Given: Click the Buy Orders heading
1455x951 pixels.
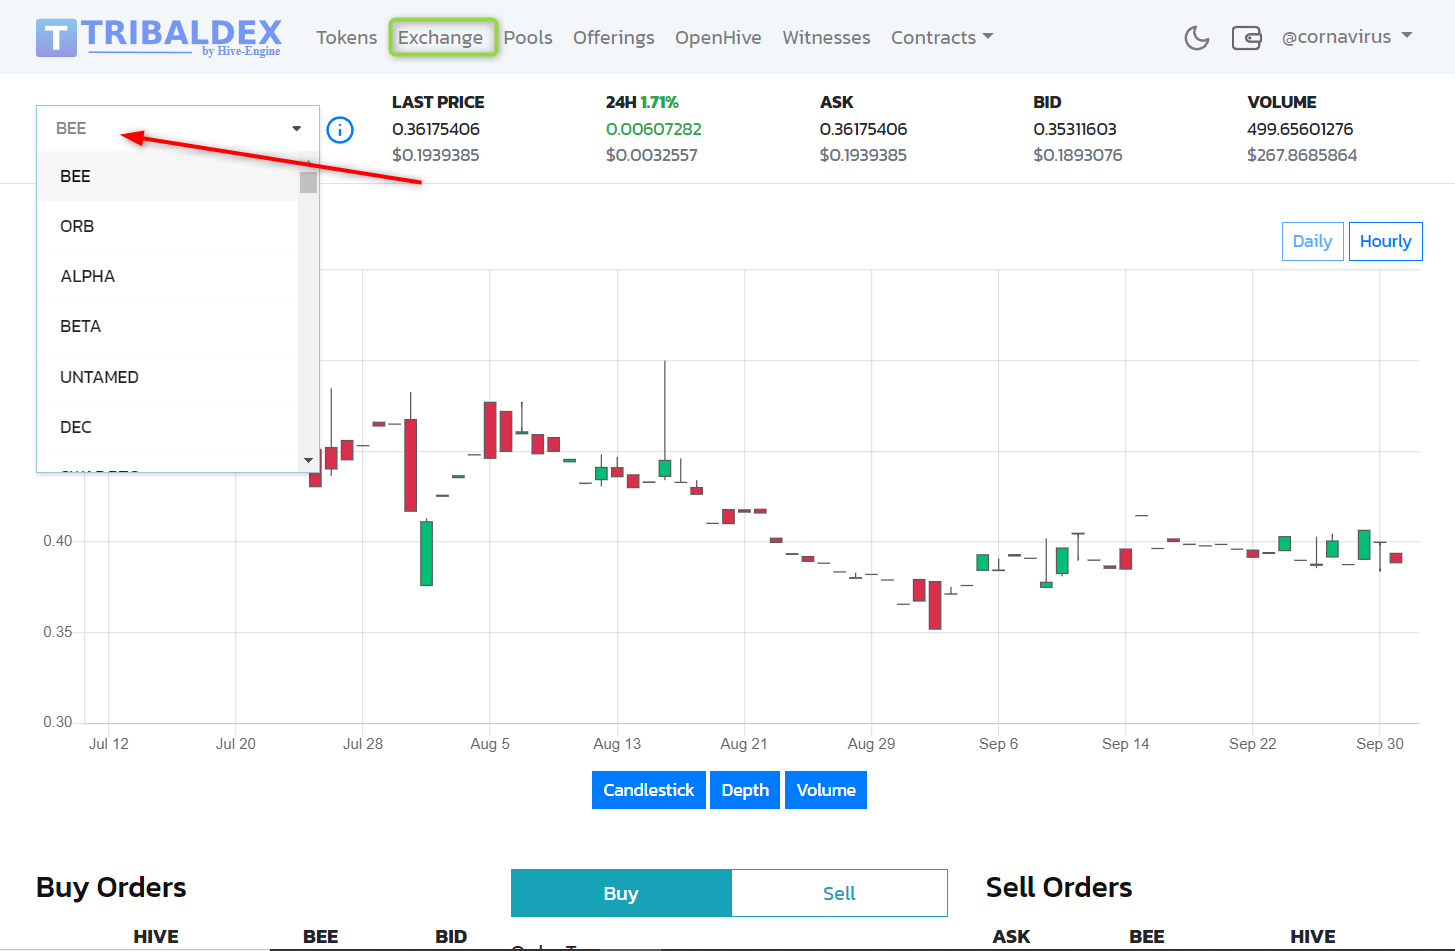Looking at the screenshot, I should pos(111,887).
